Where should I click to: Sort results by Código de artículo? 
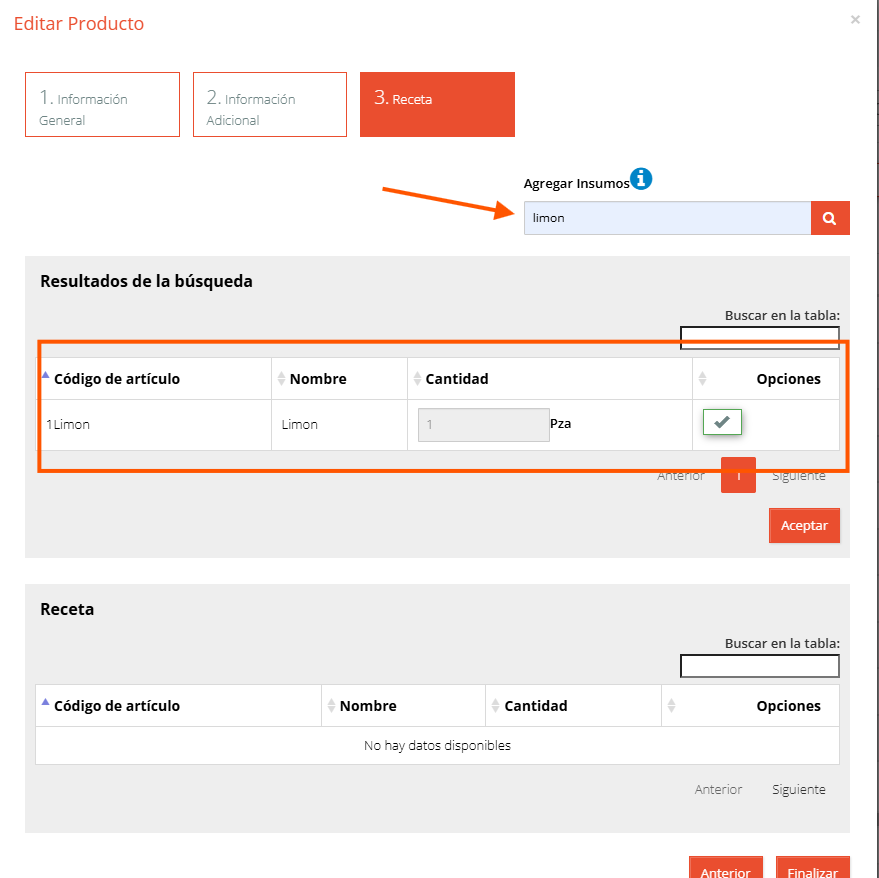click(x=154, y=379)
